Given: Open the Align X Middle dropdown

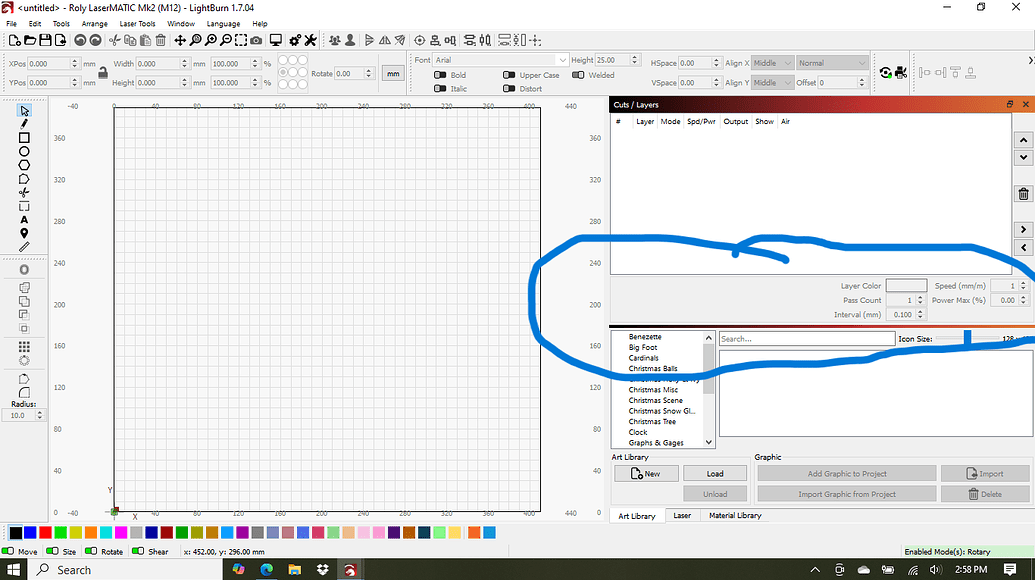Looking at the screenshot, I should (772, 63).
